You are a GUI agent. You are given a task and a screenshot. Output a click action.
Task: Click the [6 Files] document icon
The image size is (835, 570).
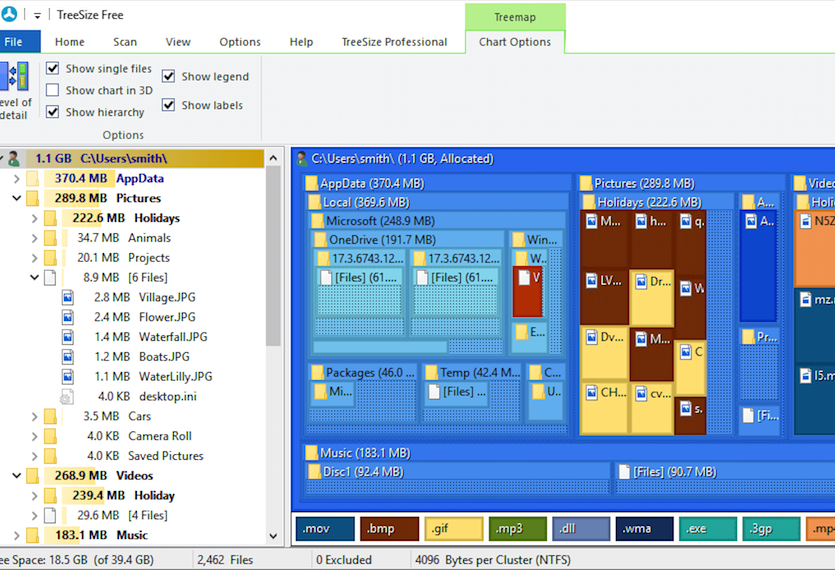[x=50, y=278]
